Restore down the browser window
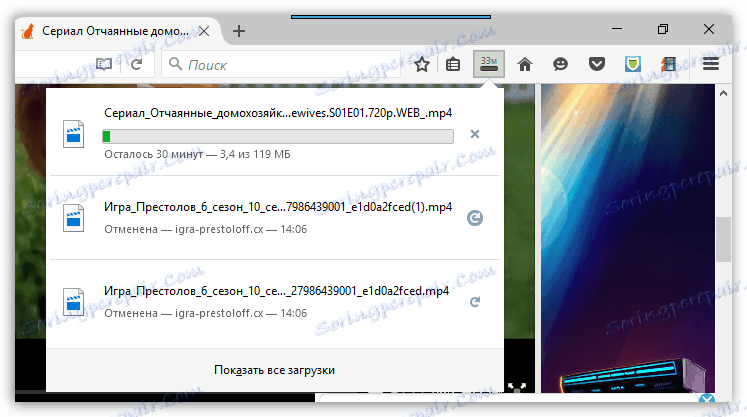This screenshot has width=747, height=417. tap(663, 29)
